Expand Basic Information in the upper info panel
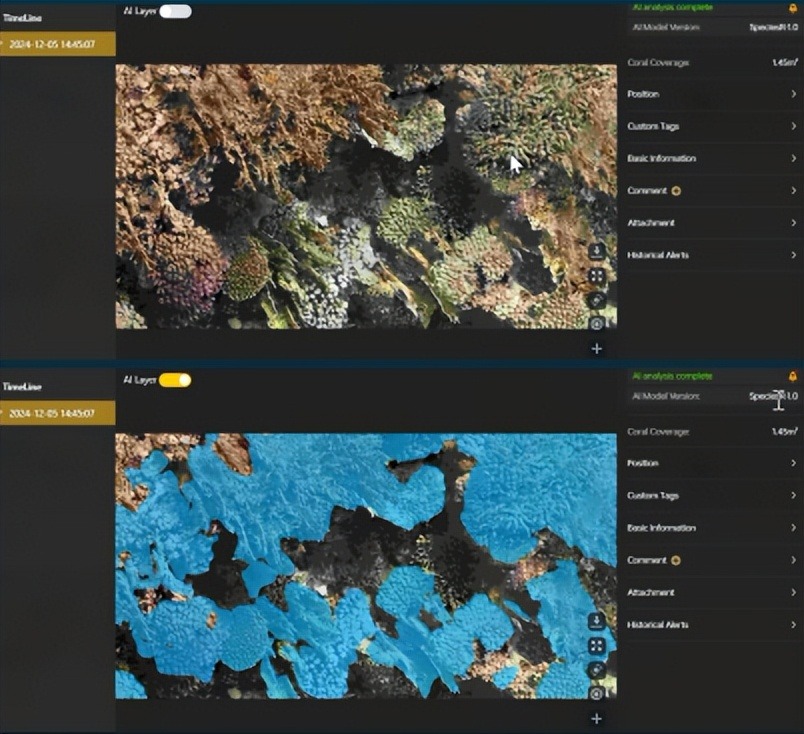The image size is (804, 734). 711,158
